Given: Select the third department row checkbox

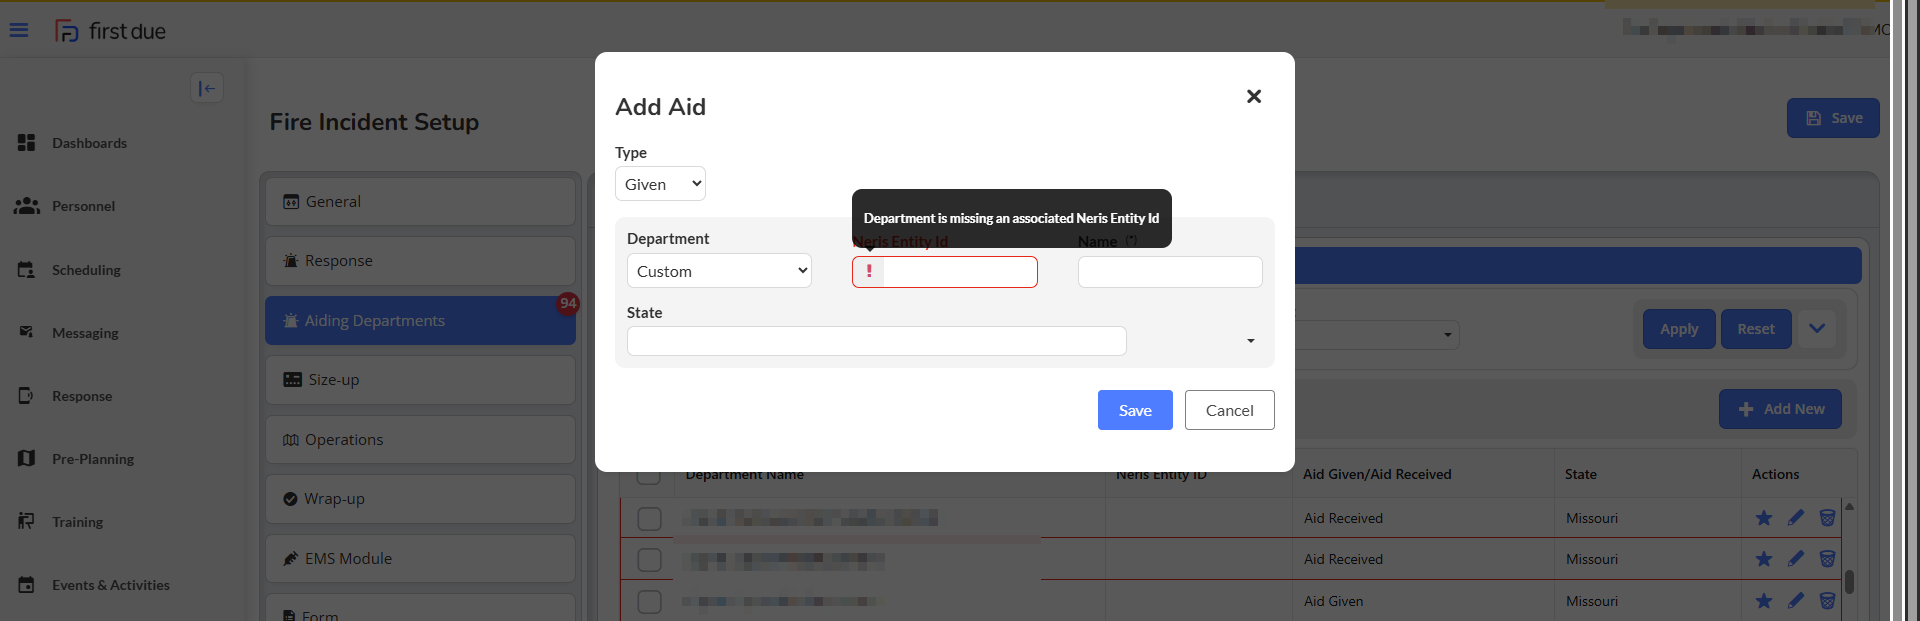Looking at the screenshot, I should 650,601.
